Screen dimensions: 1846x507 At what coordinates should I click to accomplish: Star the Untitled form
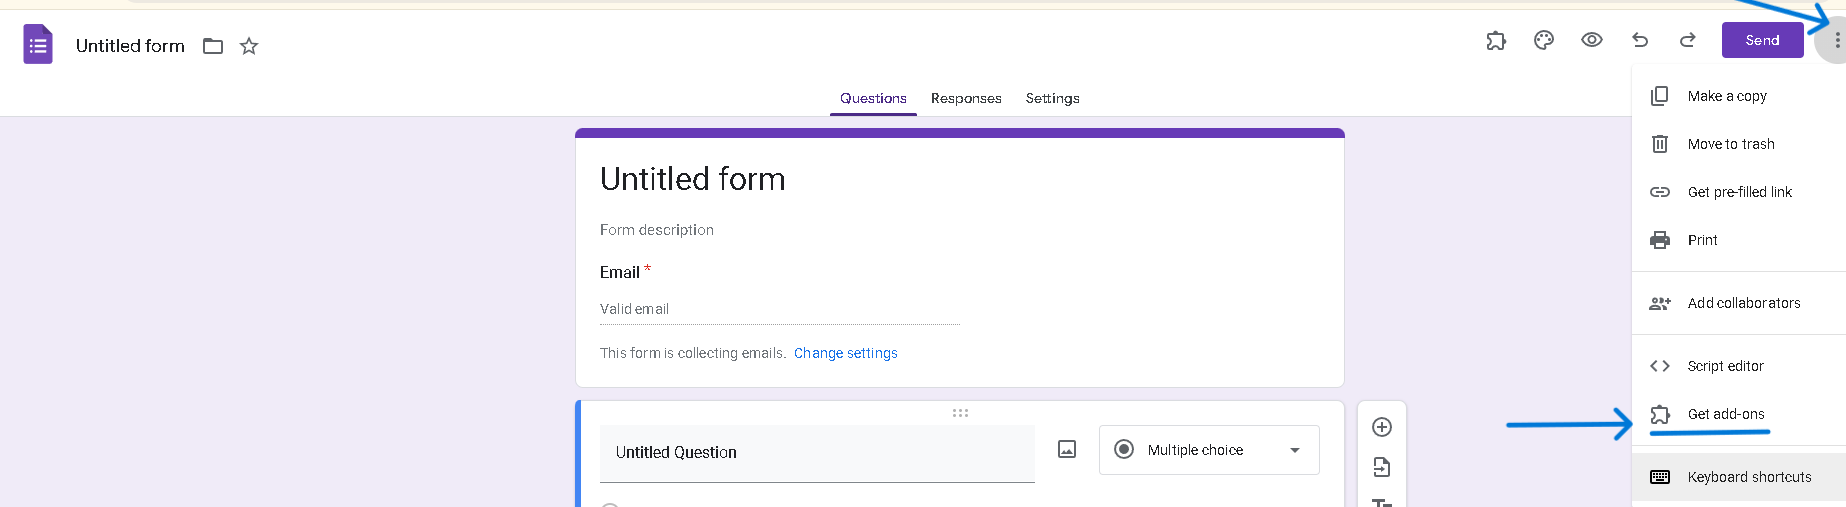click(x=249, y=46)
